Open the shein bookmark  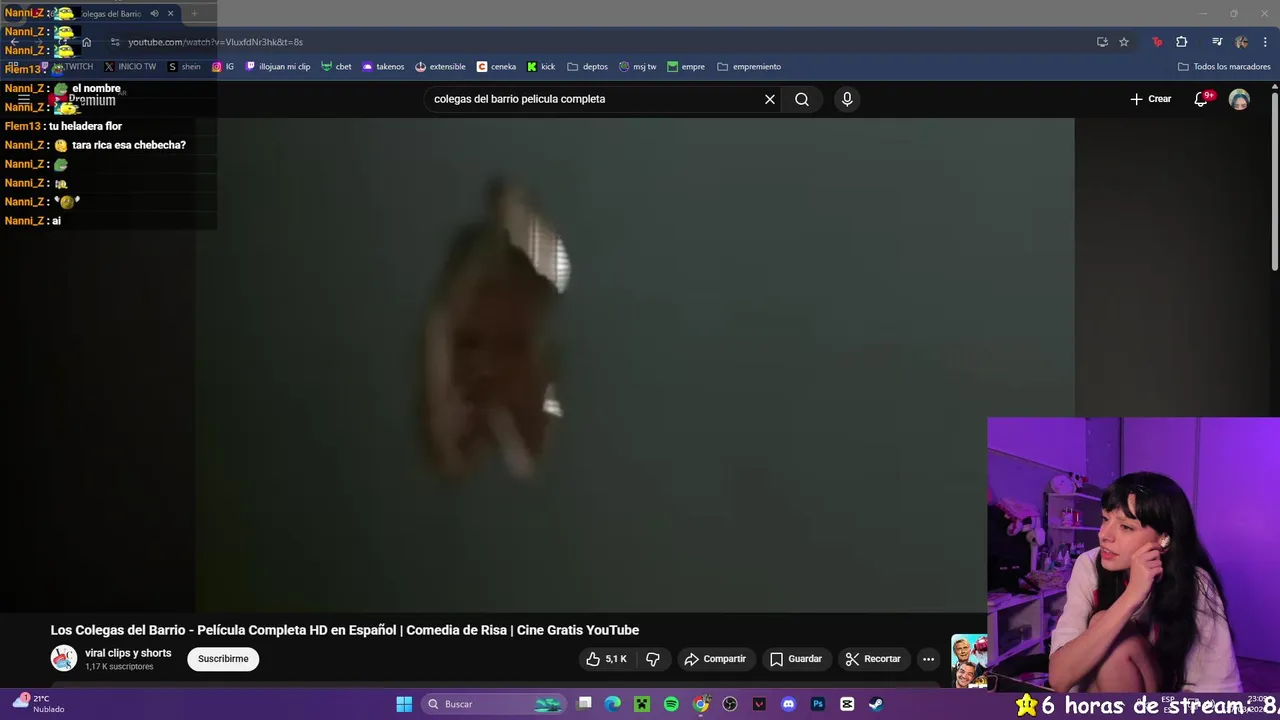click(x=184, y=67)
